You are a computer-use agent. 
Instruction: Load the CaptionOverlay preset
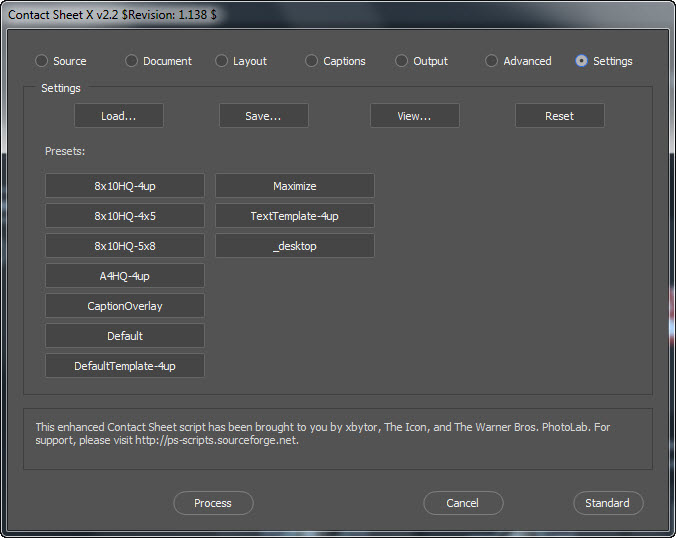point(125,306)
